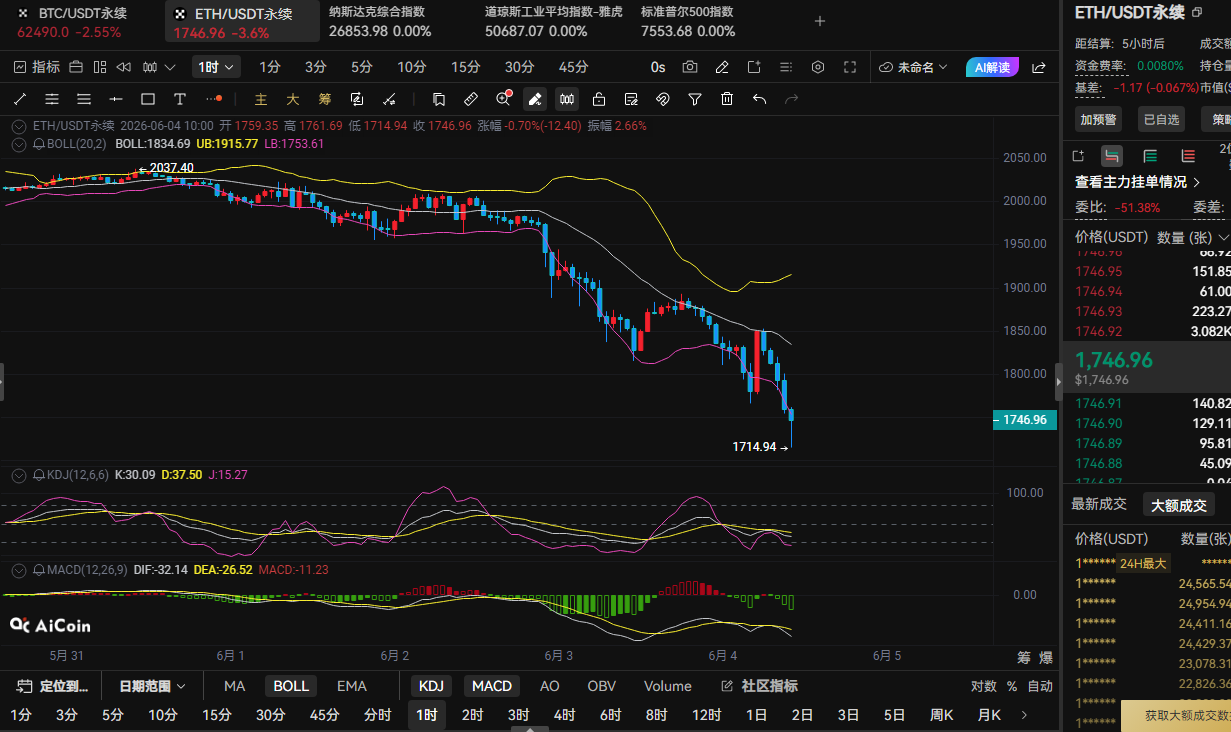This screenshot has height=732, width=1231.
Task: Open the ruler measurement tool
Action: click(x=471, y=99)
